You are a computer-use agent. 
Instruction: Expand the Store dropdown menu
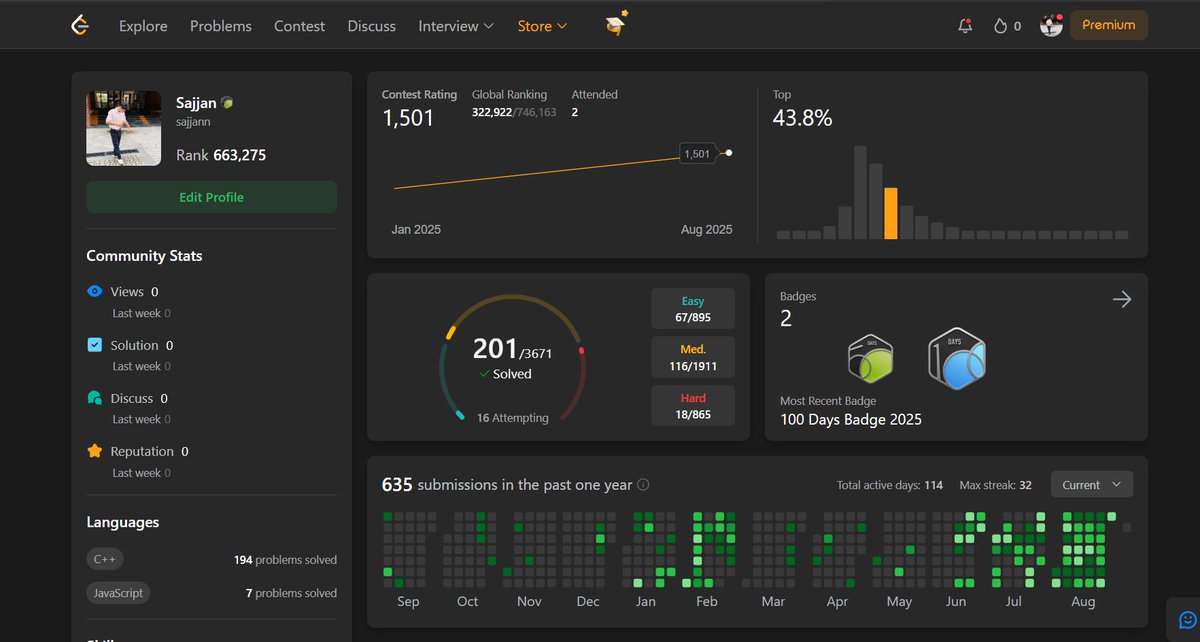tap(543, 26)
